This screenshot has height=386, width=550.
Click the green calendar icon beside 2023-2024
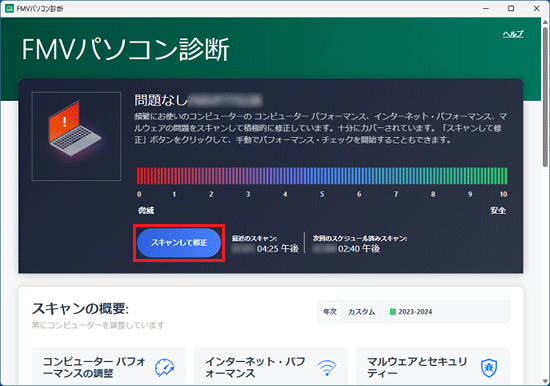393,312
